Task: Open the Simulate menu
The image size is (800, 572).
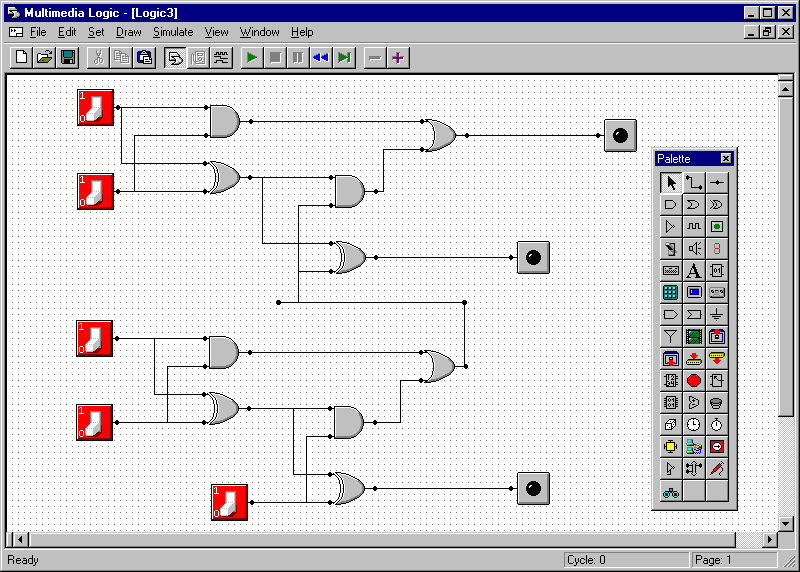Action: coord(173,32)
